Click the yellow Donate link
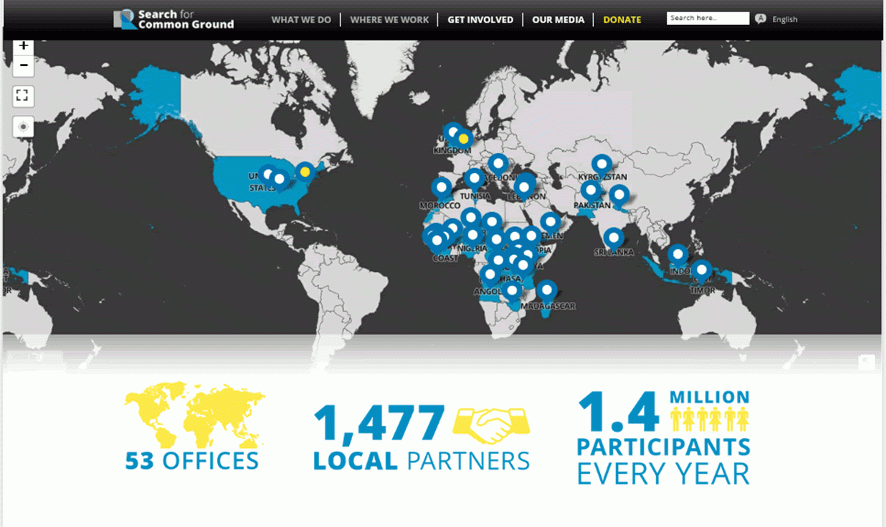This screenshot has width=886, height=527. coord(622,20)
